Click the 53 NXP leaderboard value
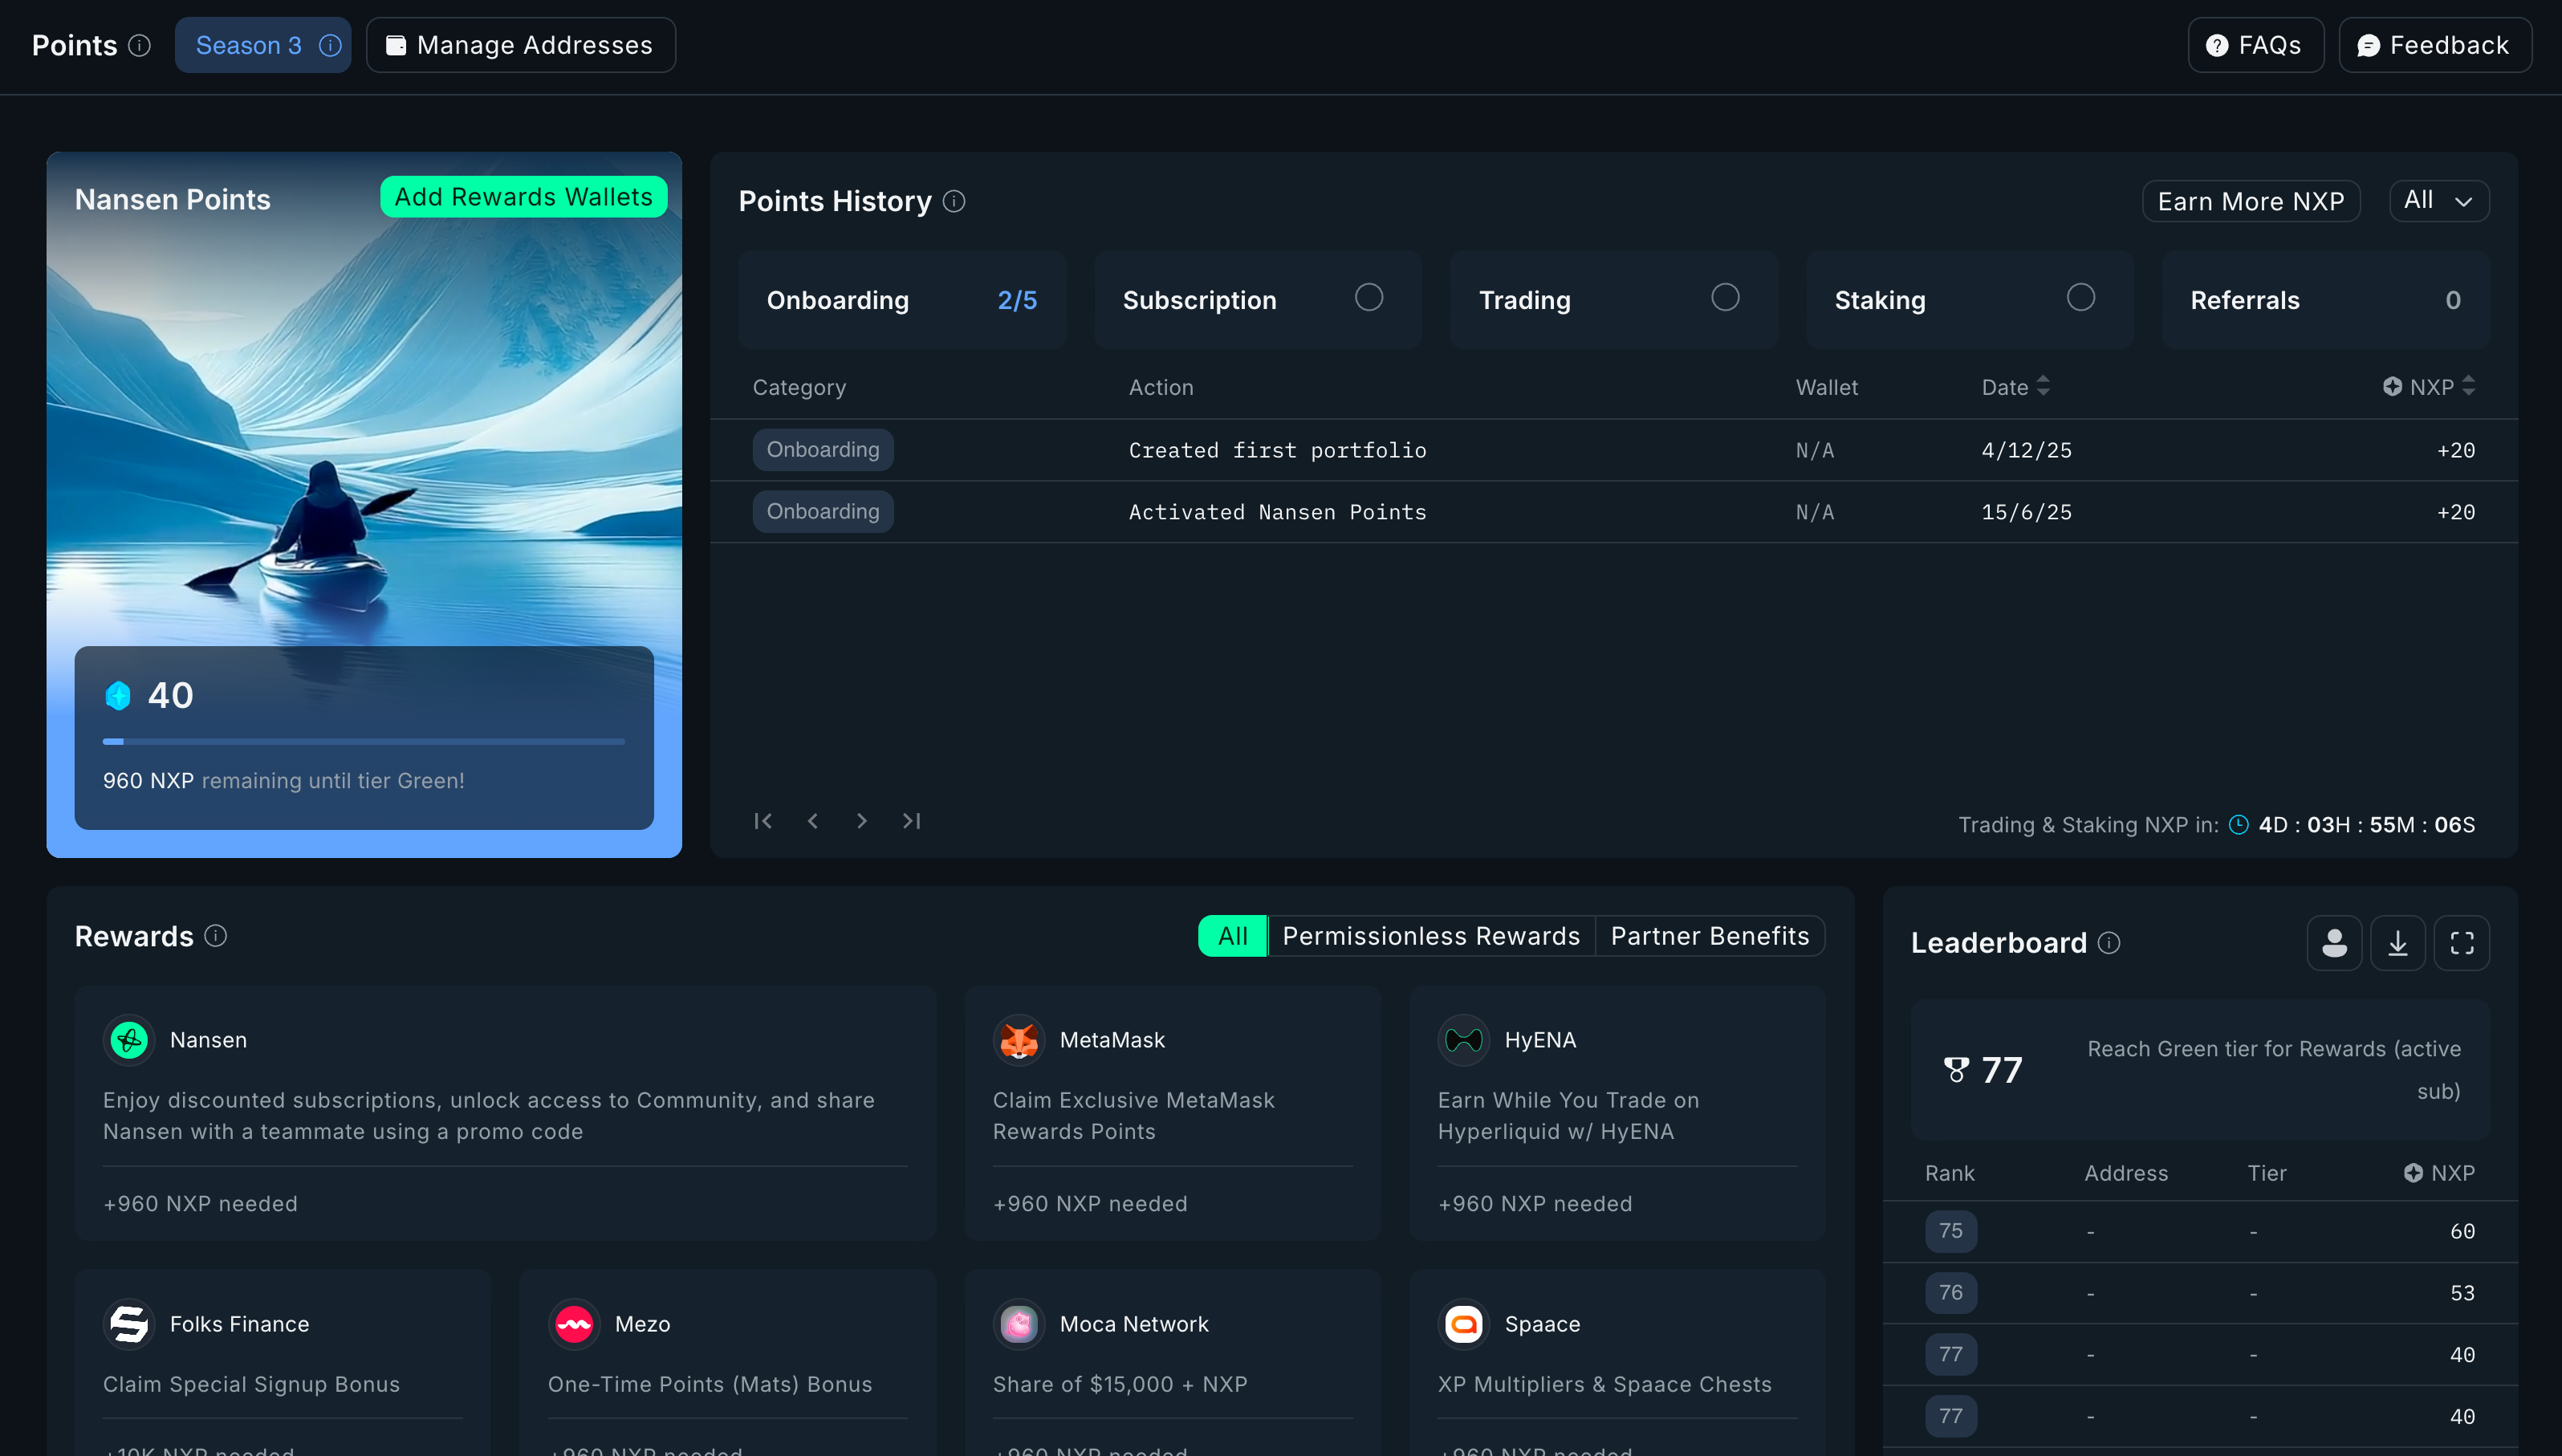 pyautogui.click(x=2462, y=1292)
